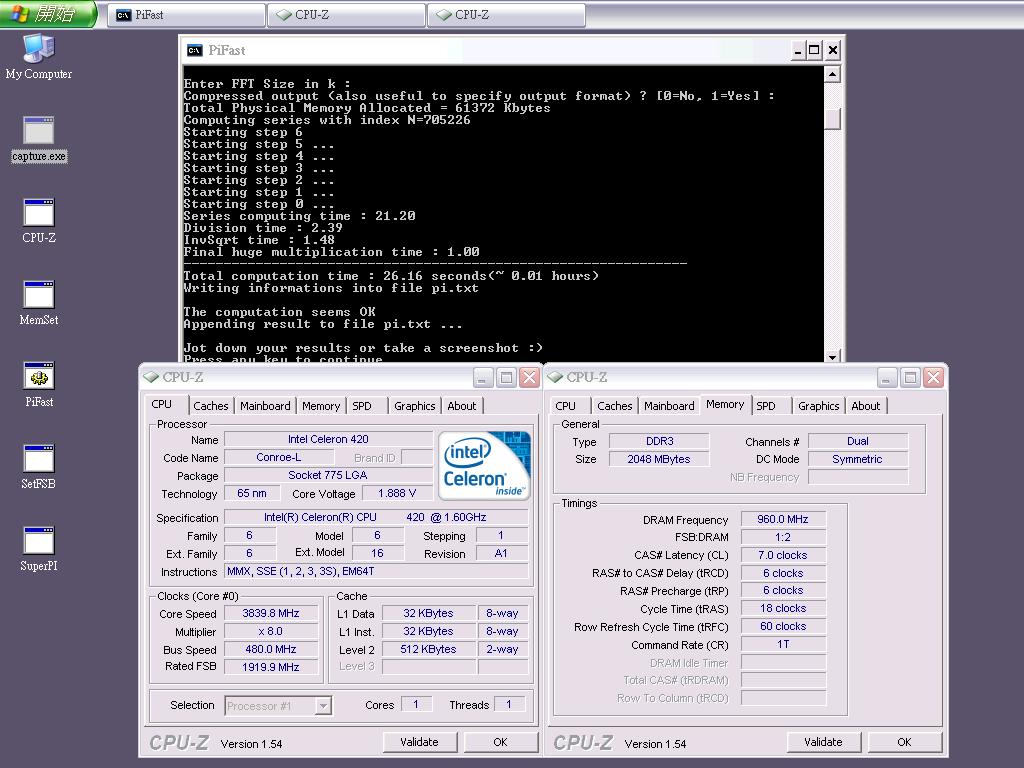This screenshot has width=1024, height=768.
Task: Open About tab in left CPU-Z window
Action: tap(462, 406)
